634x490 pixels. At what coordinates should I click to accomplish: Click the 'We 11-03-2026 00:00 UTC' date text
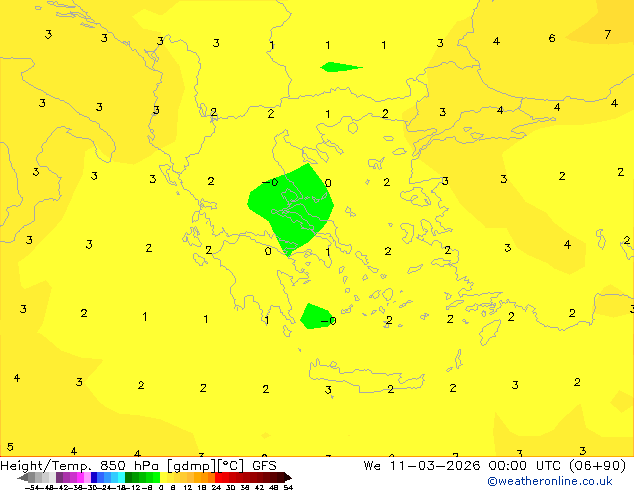(462, 466)
